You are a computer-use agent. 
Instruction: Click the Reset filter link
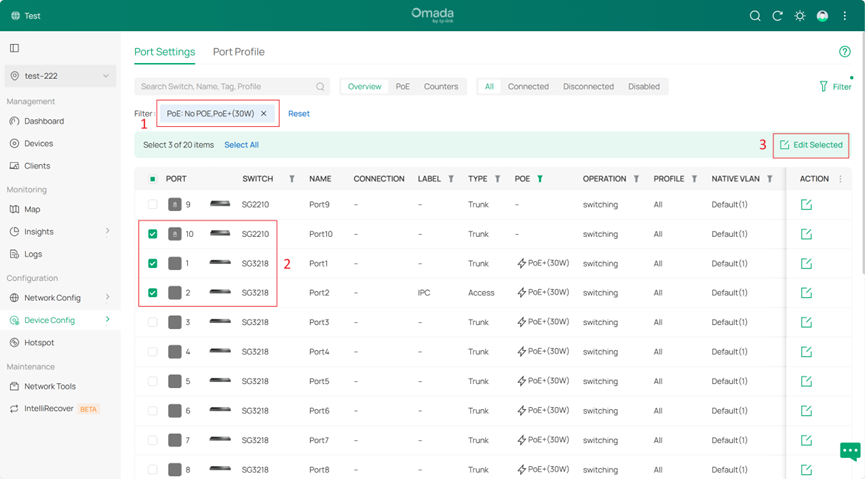[x=299, y=114]
